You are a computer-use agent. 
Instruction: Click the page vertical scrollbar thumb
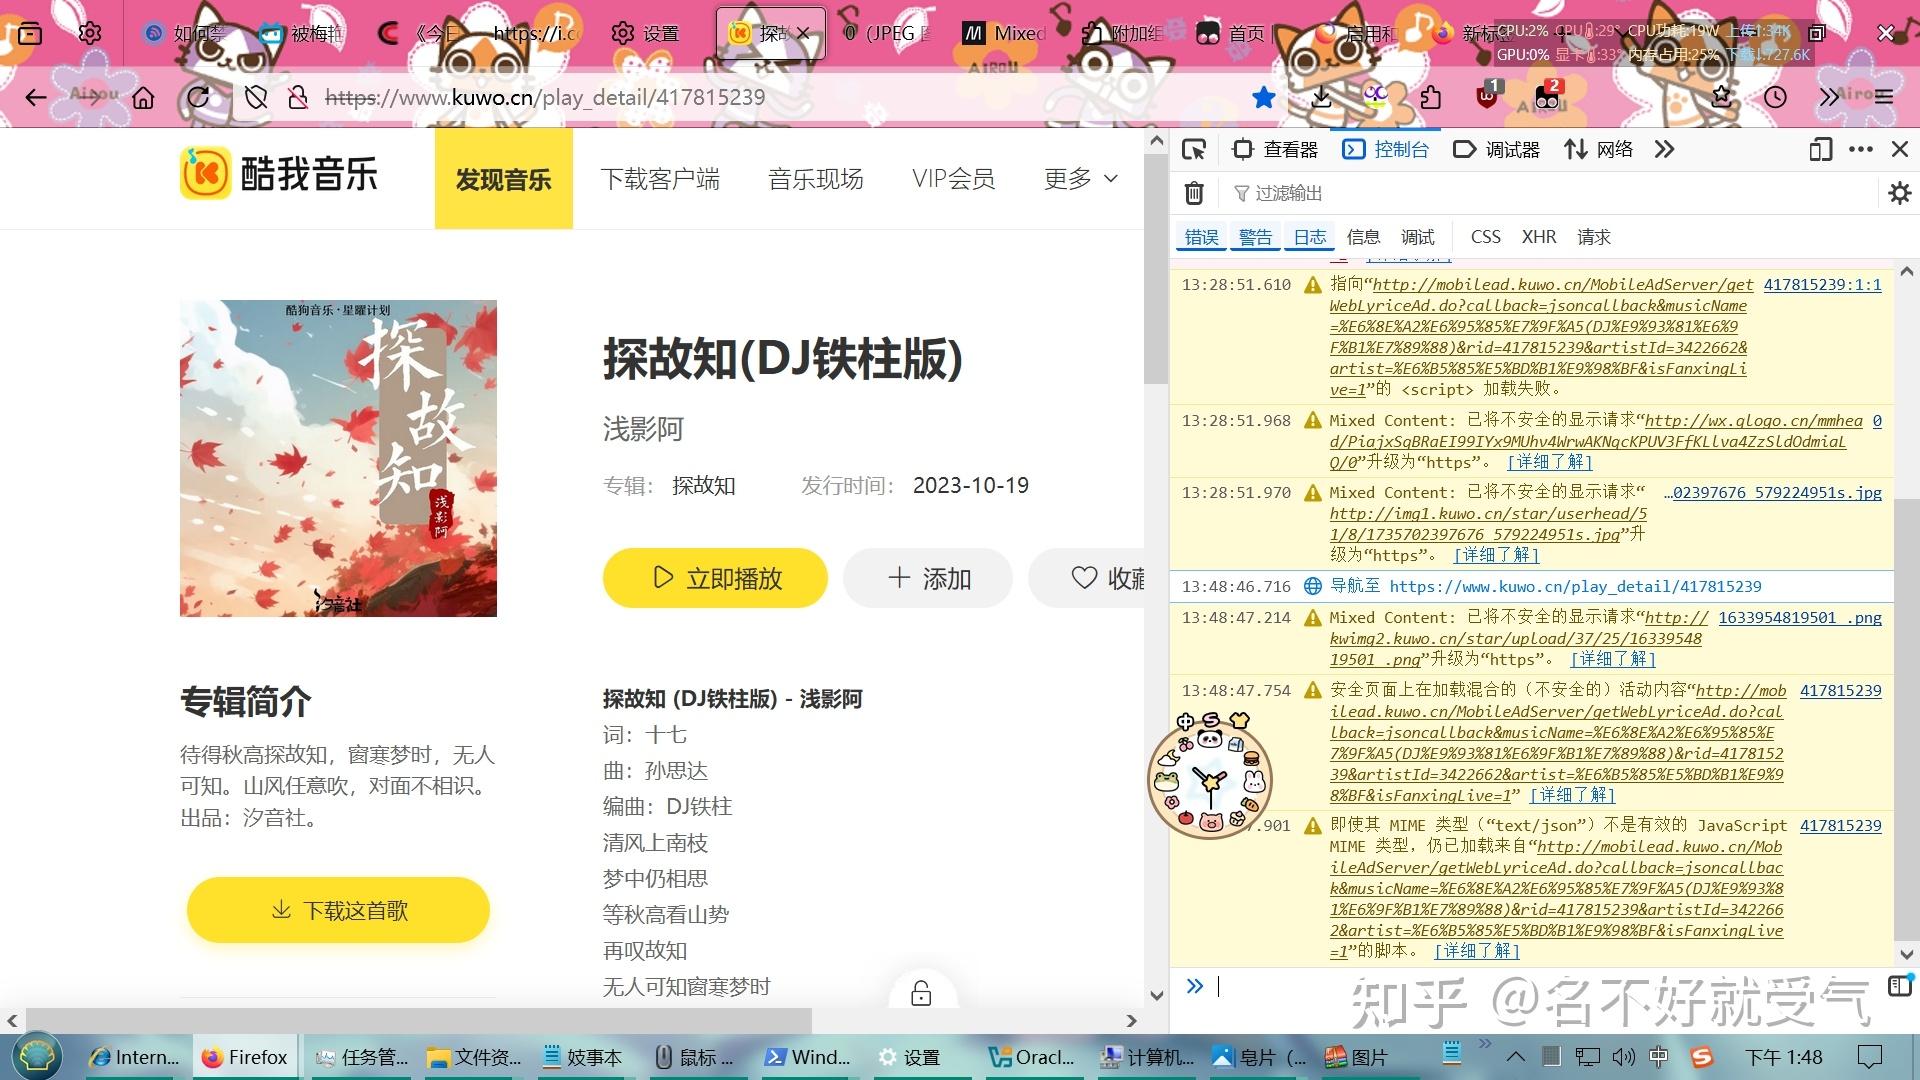pyautogui.click(x=1156, y=270)
